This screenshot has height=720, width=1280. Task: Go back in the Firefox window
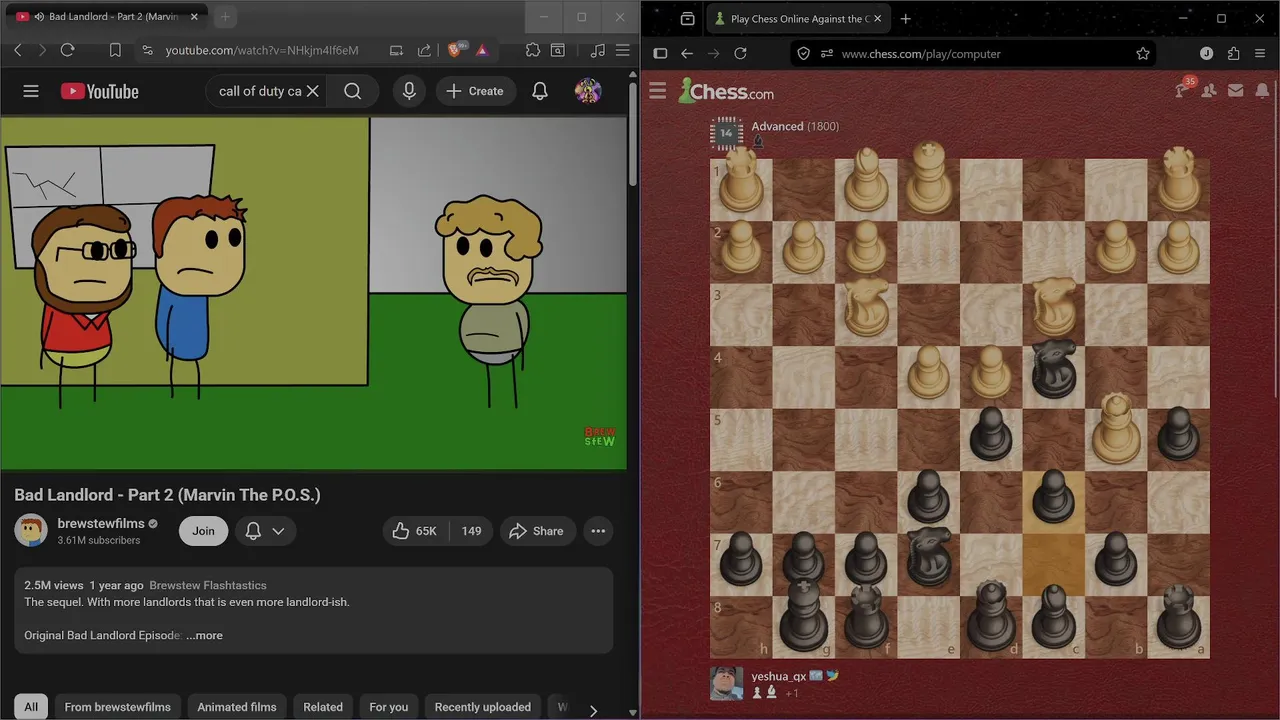686,54
